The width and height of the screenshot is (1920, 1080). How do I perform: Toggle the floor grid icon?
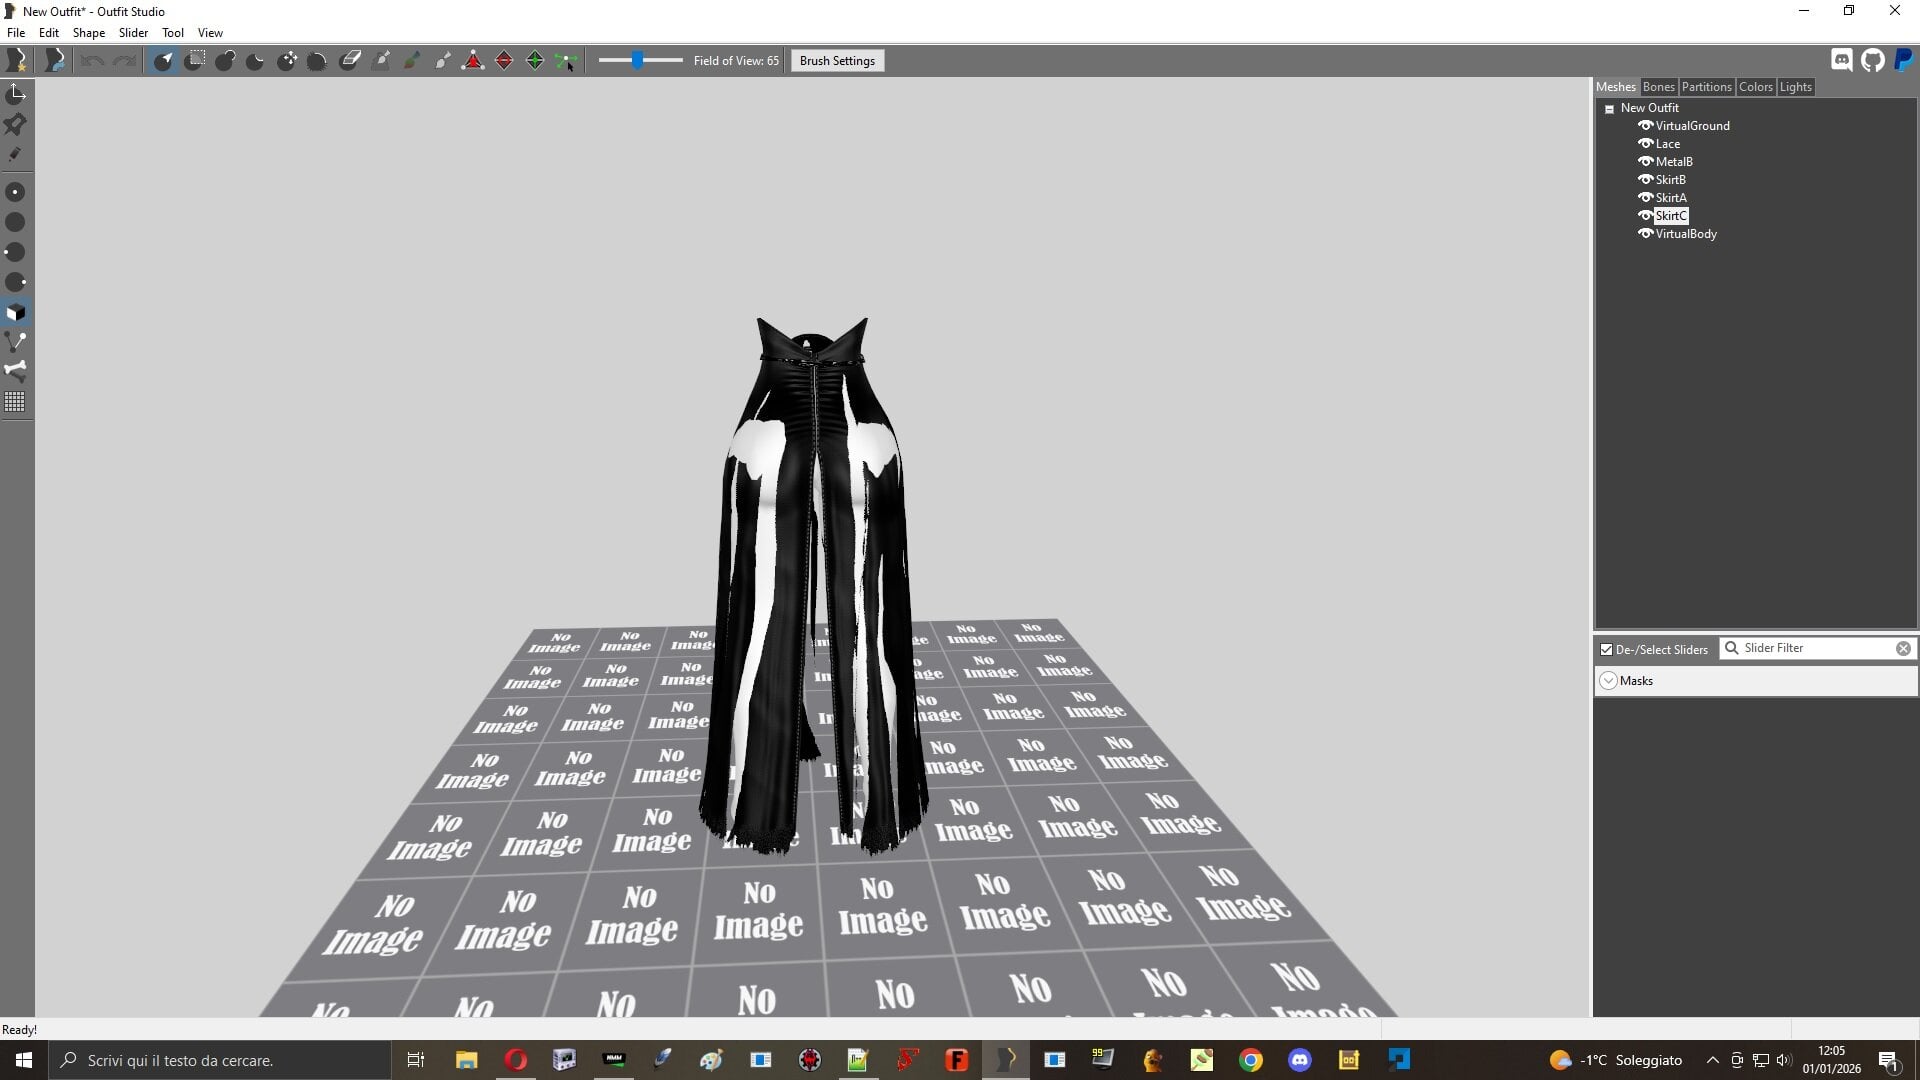click(16, 402)
